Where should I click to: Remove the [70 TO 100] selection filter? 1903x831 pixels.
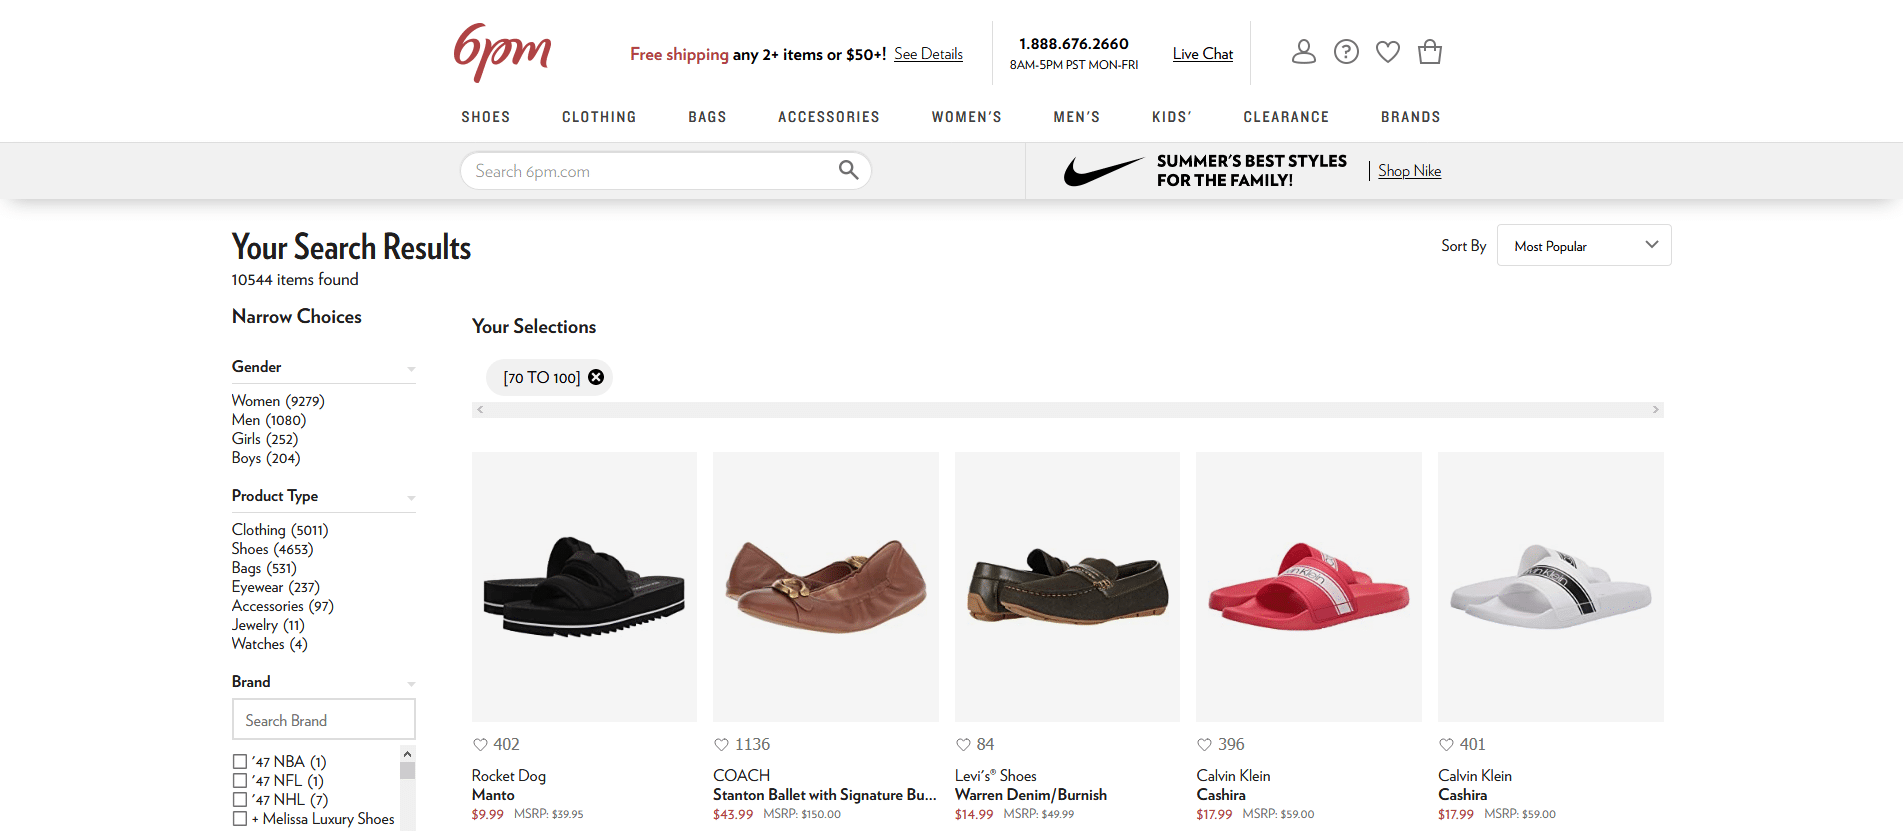[x=596, y=377]
